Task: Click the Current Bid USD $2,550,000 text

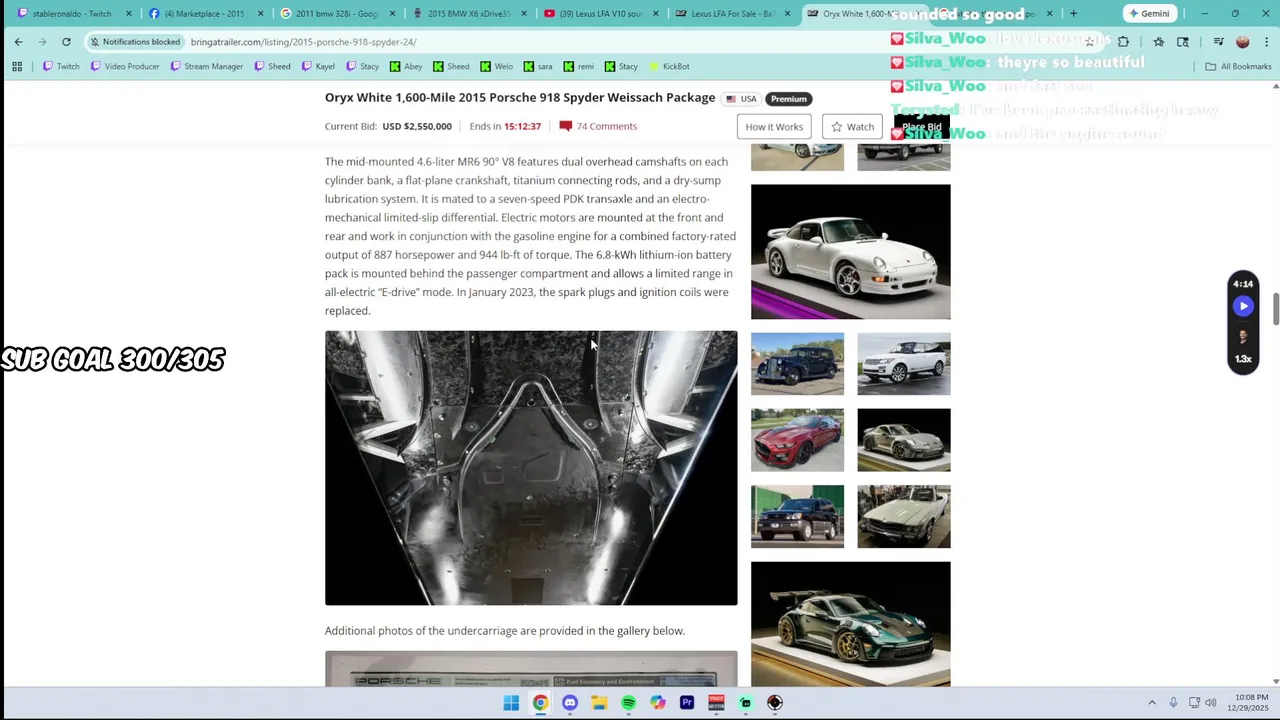Action: point(388,126)
